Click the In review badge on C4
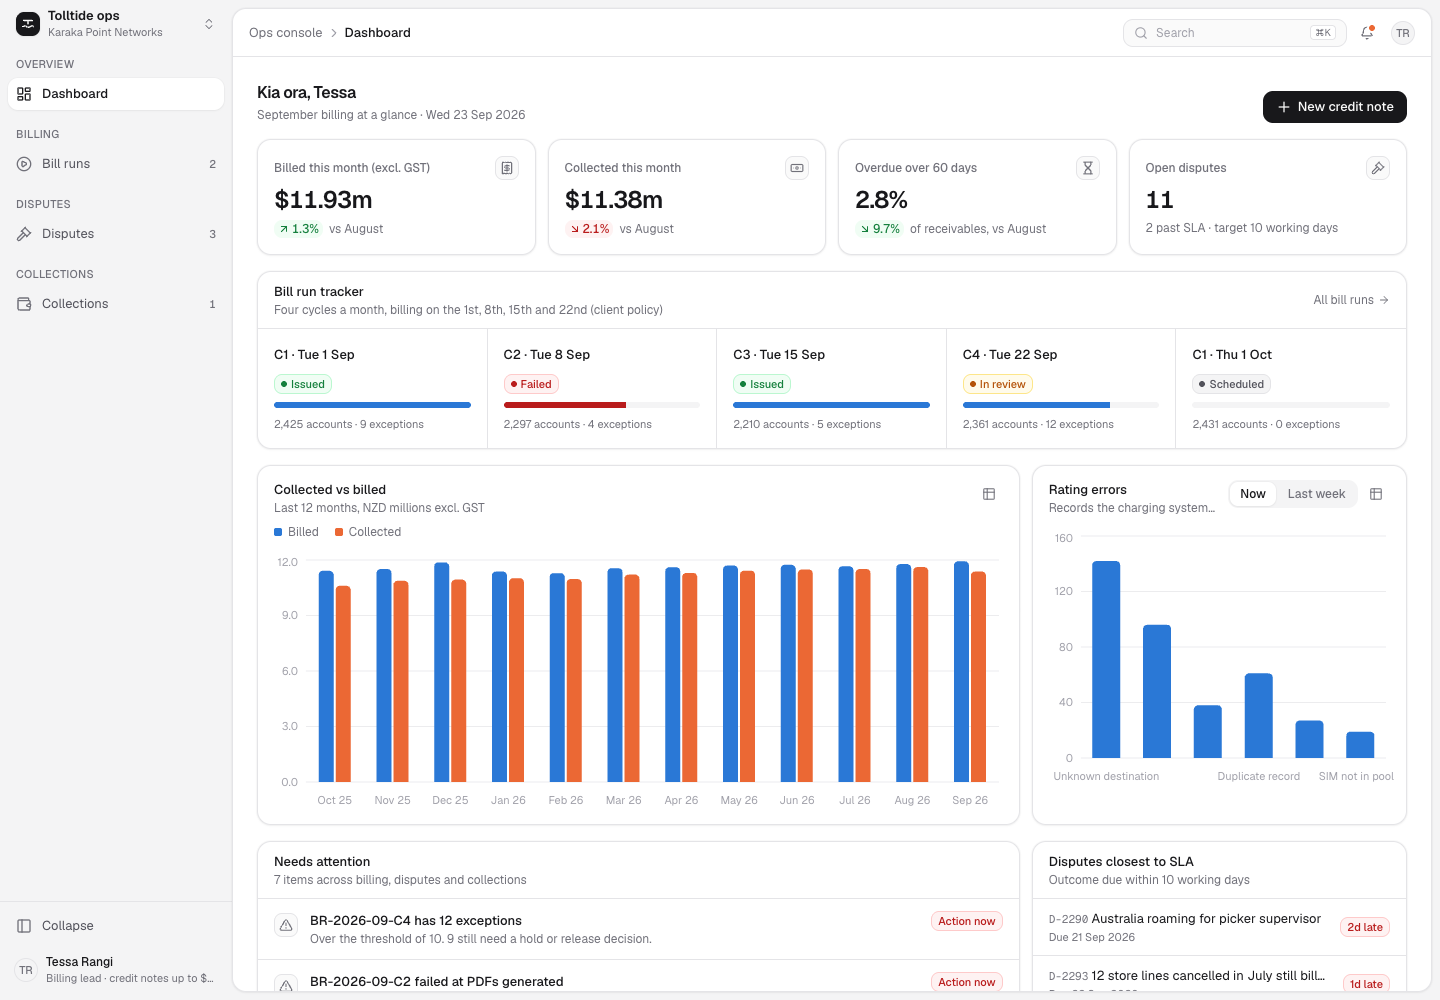This screenshot has width=1440, height=1000. (997, 384)
